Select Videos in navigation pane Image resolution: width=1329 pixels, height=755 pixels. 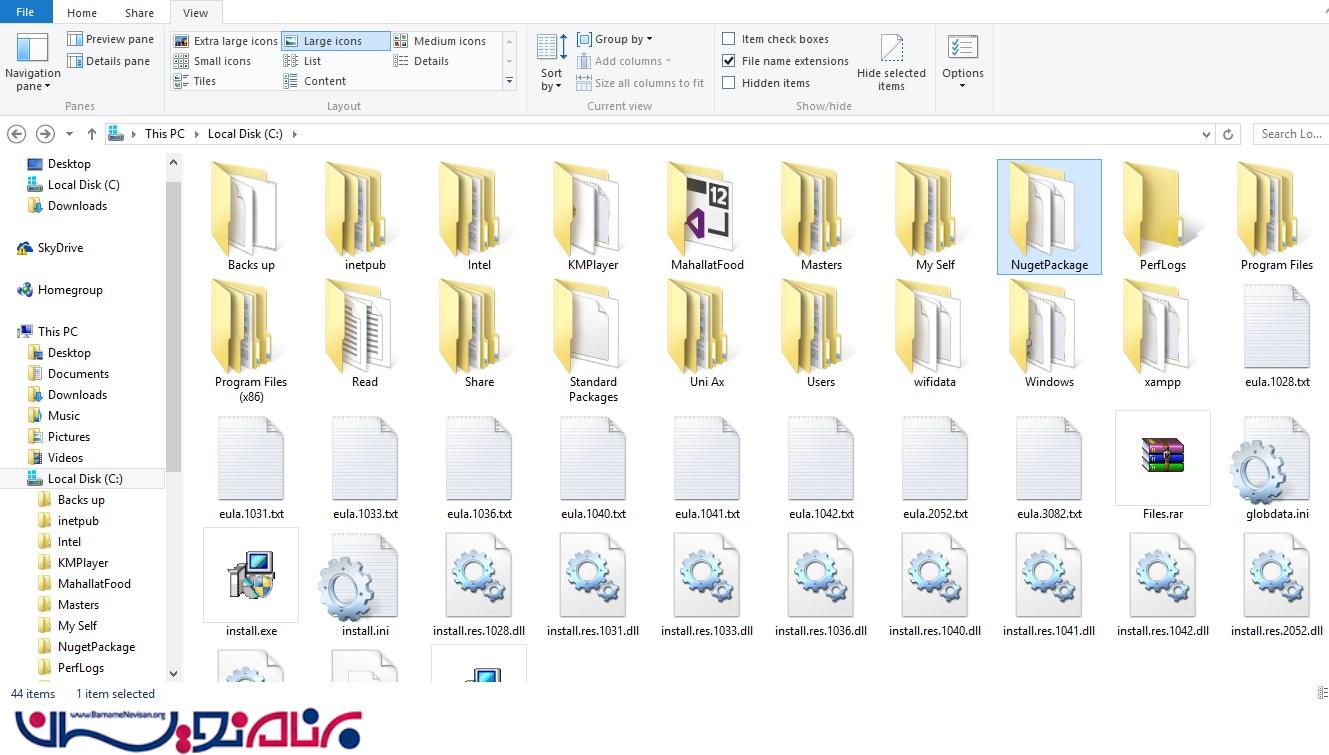65,458
